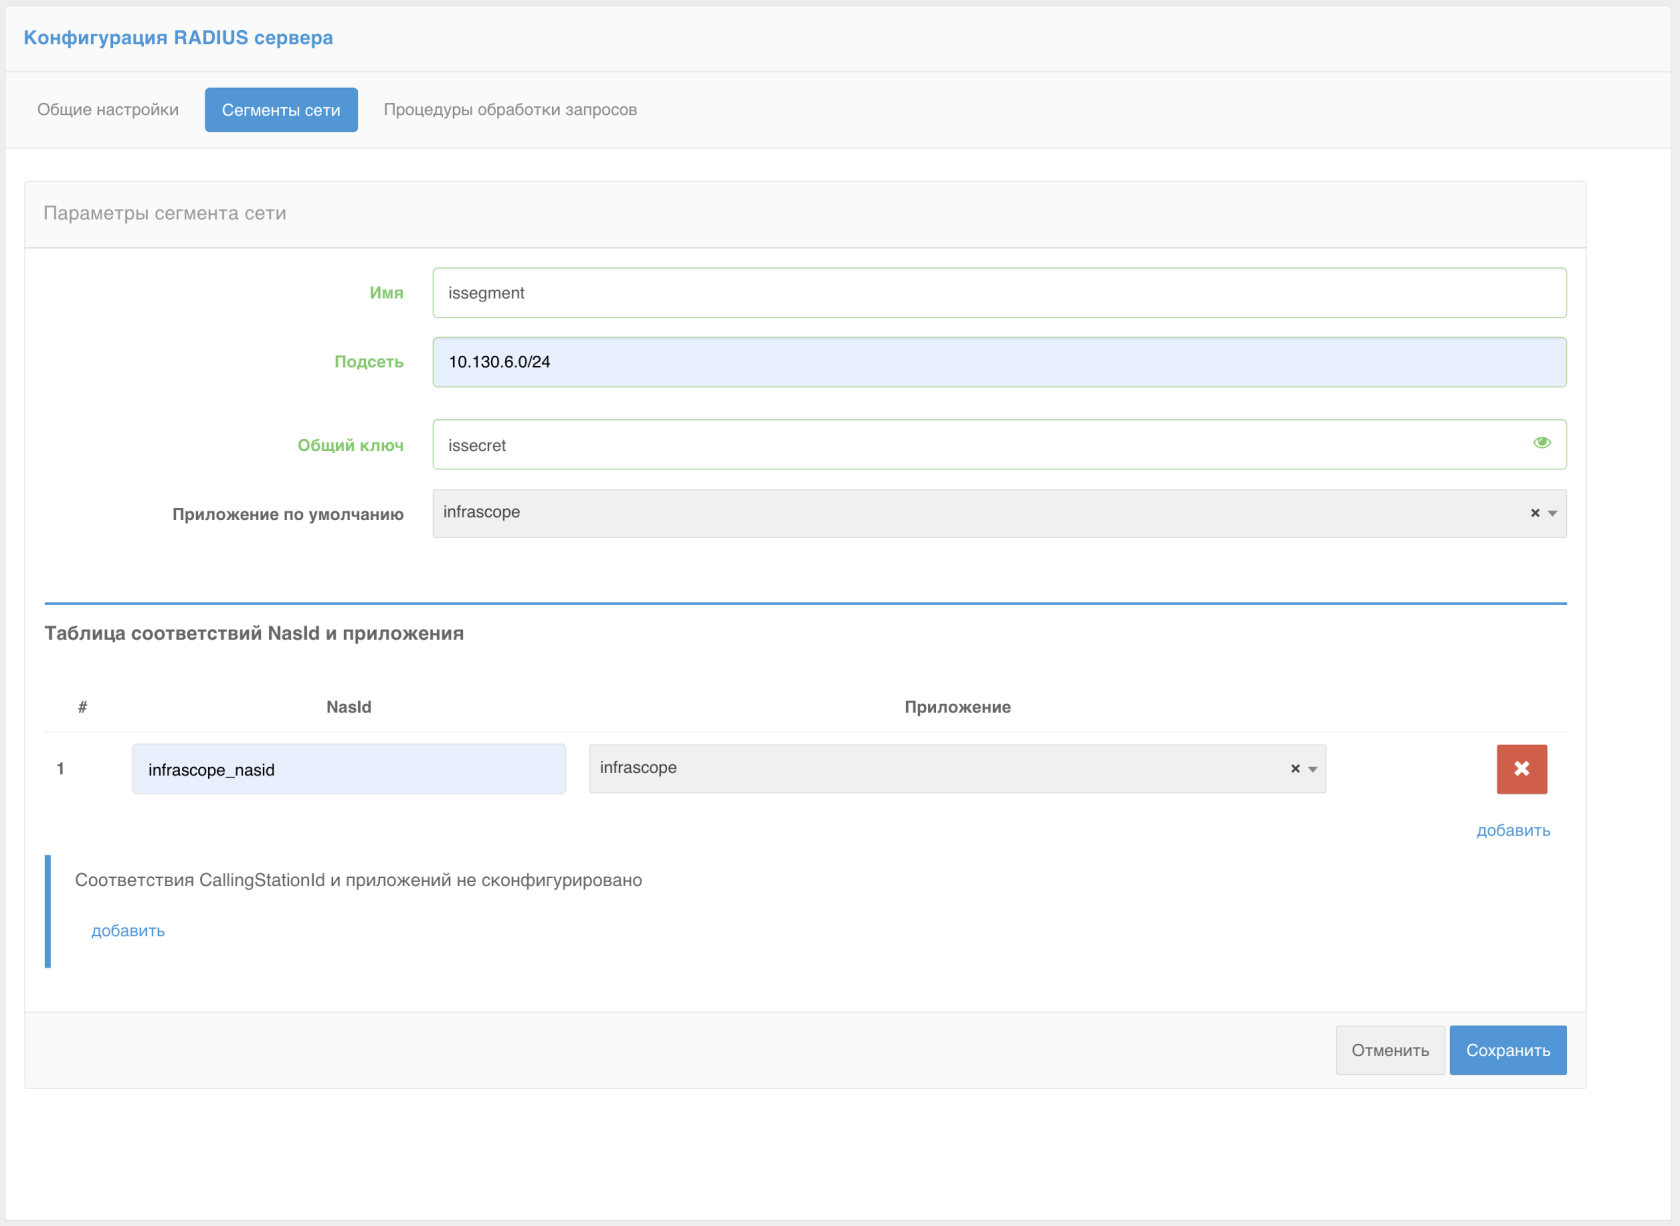Screen dimensions: 1680x1226
Task: Expand row 1 application dropdown arrow
Action: click(x=1313, y=769)
